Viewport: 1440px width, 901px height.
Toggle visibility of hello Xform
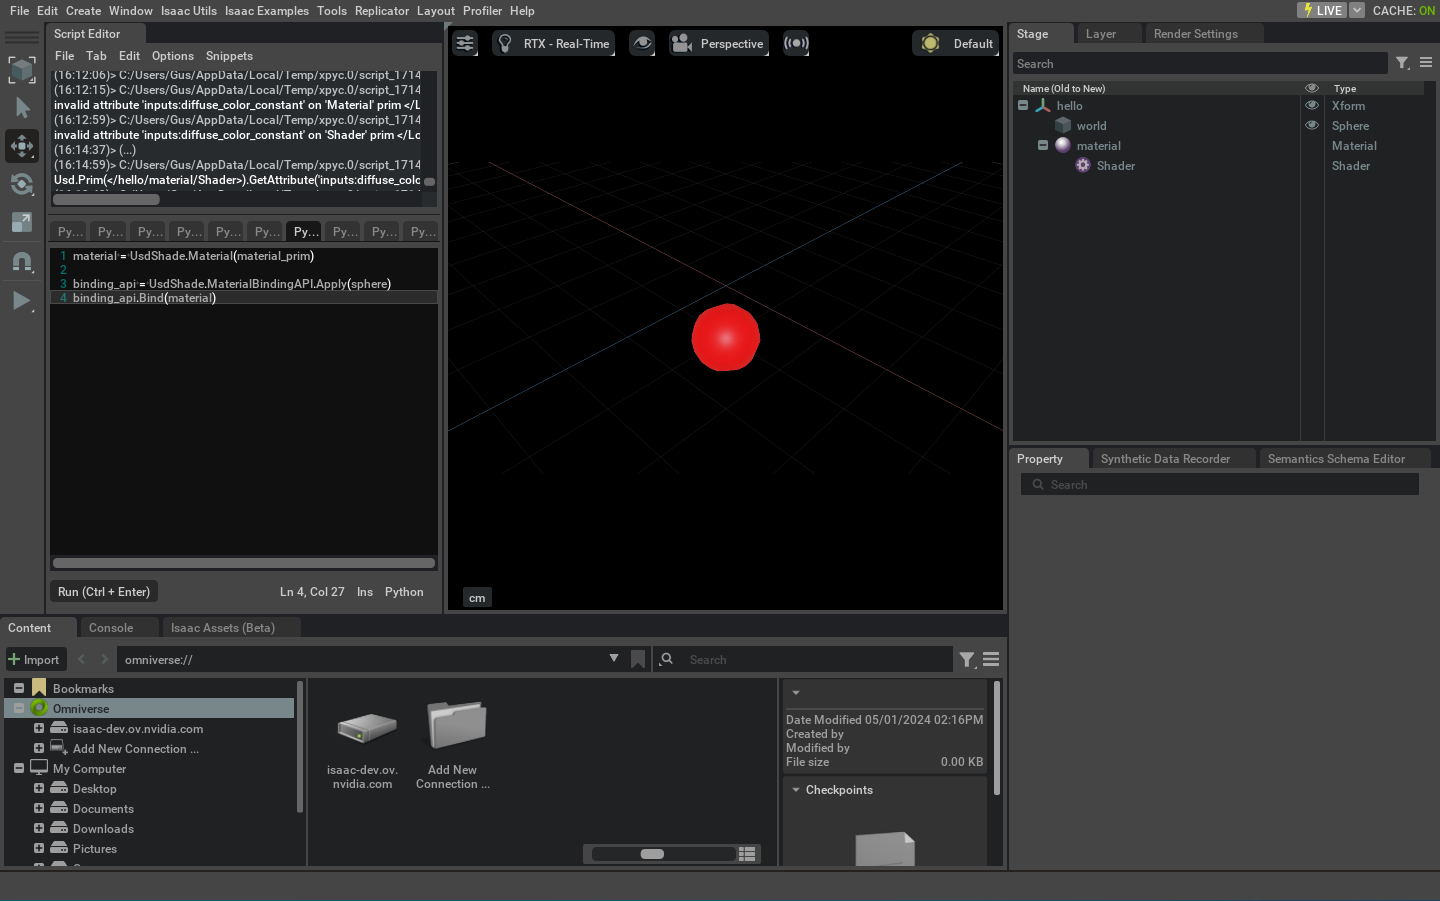tap(1312, 105)
